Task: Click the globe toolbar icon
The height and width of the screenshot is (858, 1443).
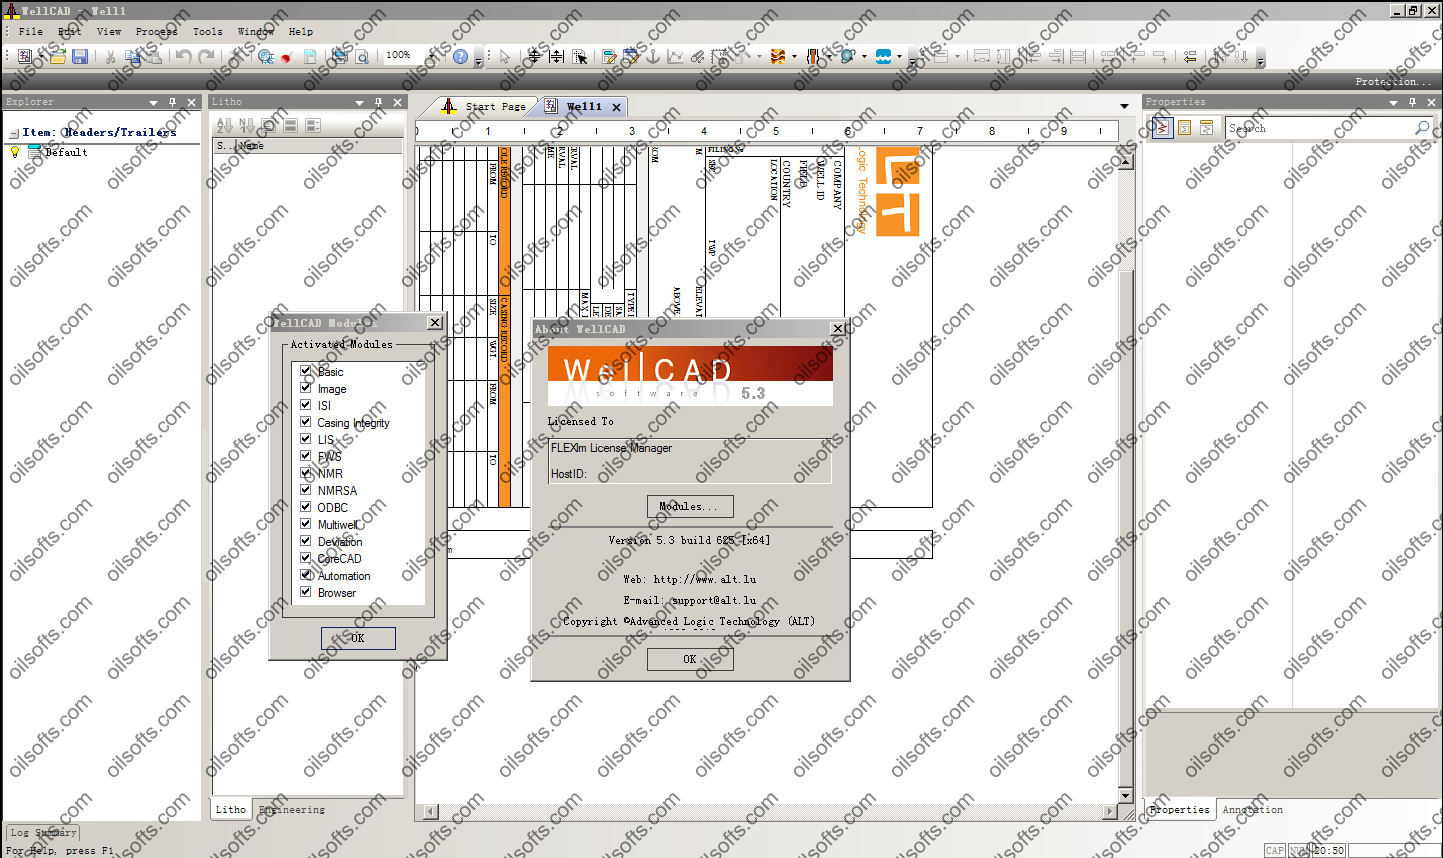Action: 848,56
